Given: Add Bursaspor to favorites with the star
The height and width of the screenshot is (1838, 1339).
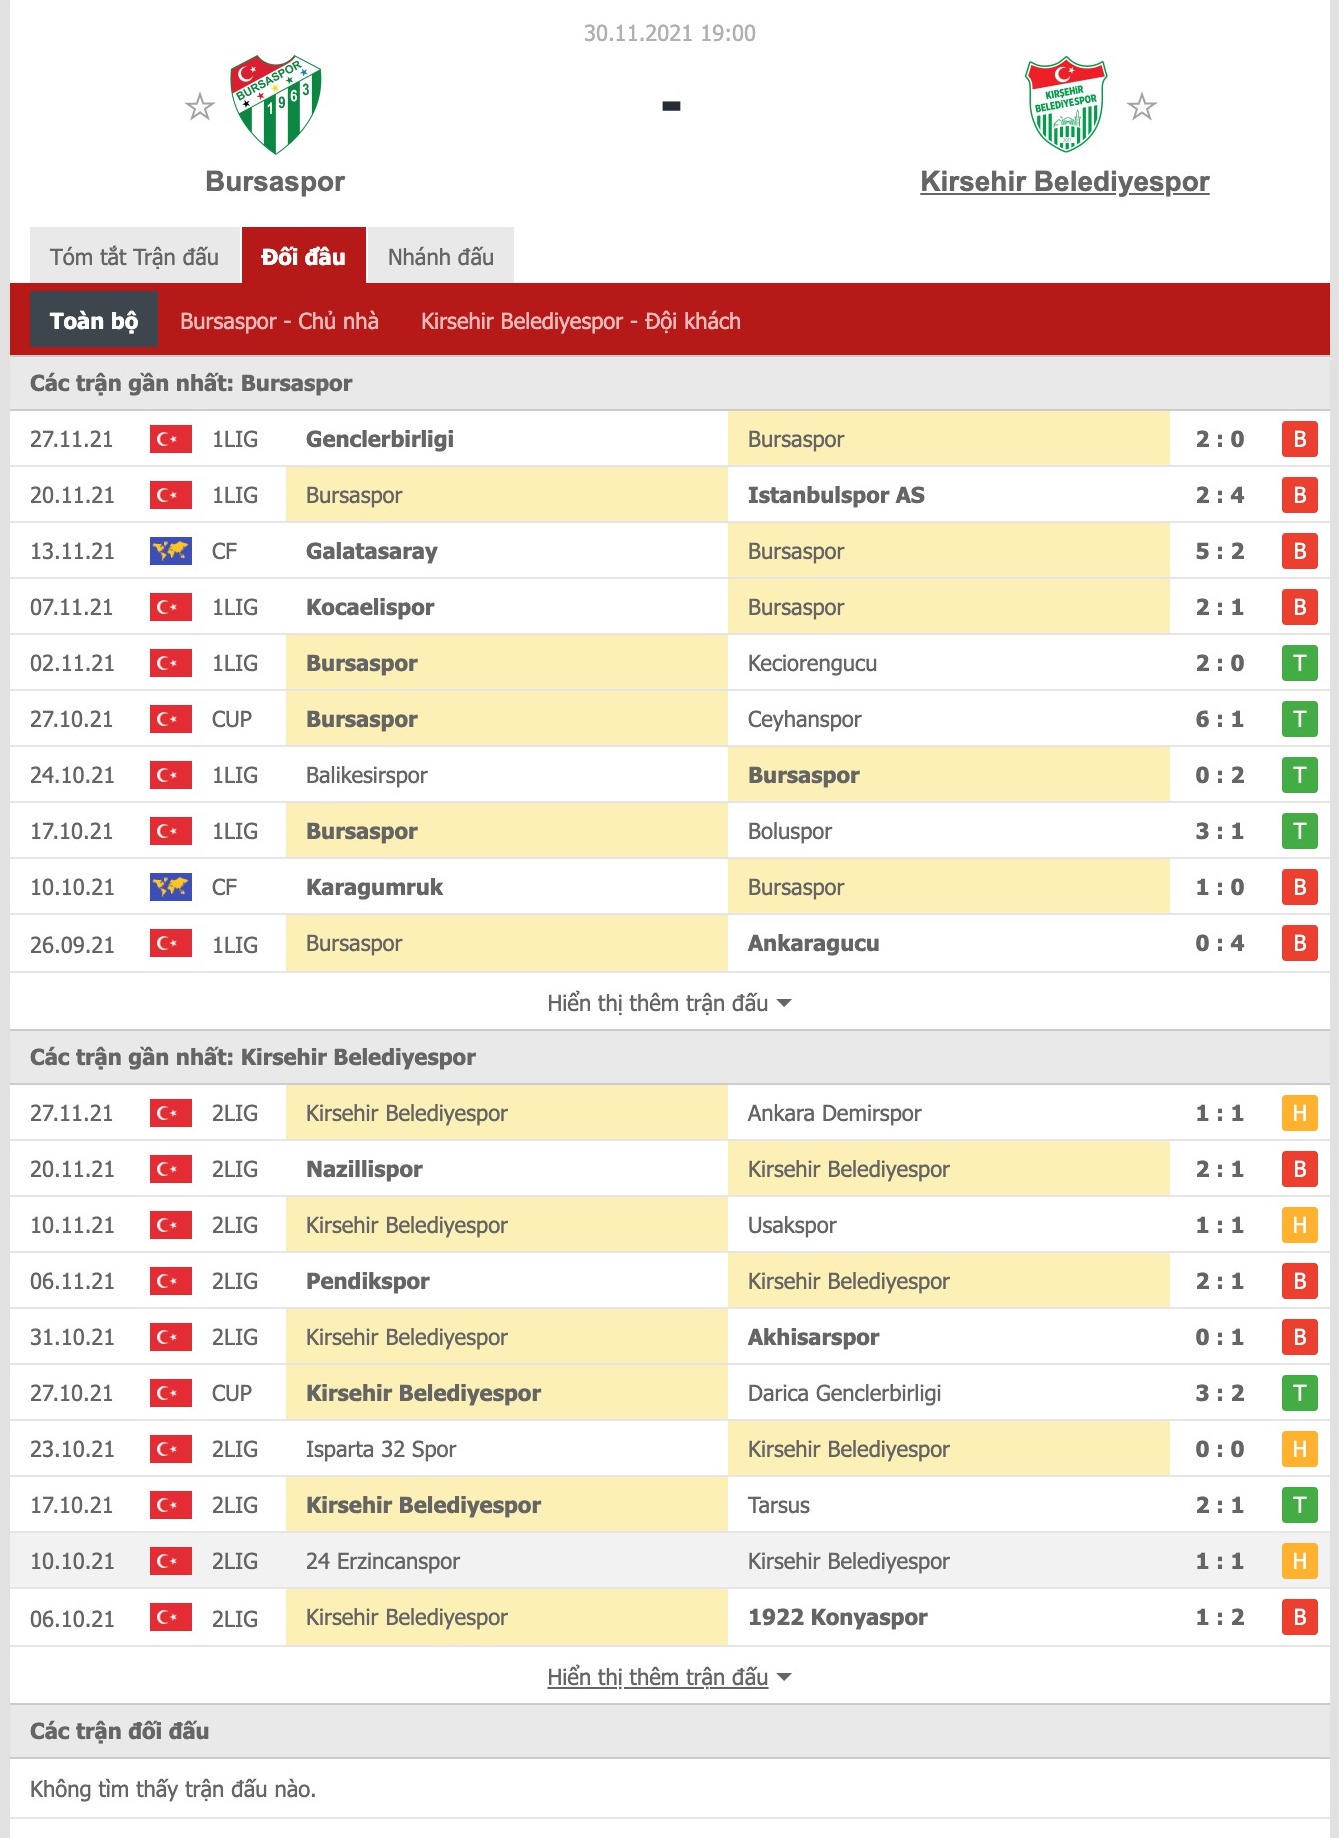Looking at the screenshot, I should pos(200,106).
